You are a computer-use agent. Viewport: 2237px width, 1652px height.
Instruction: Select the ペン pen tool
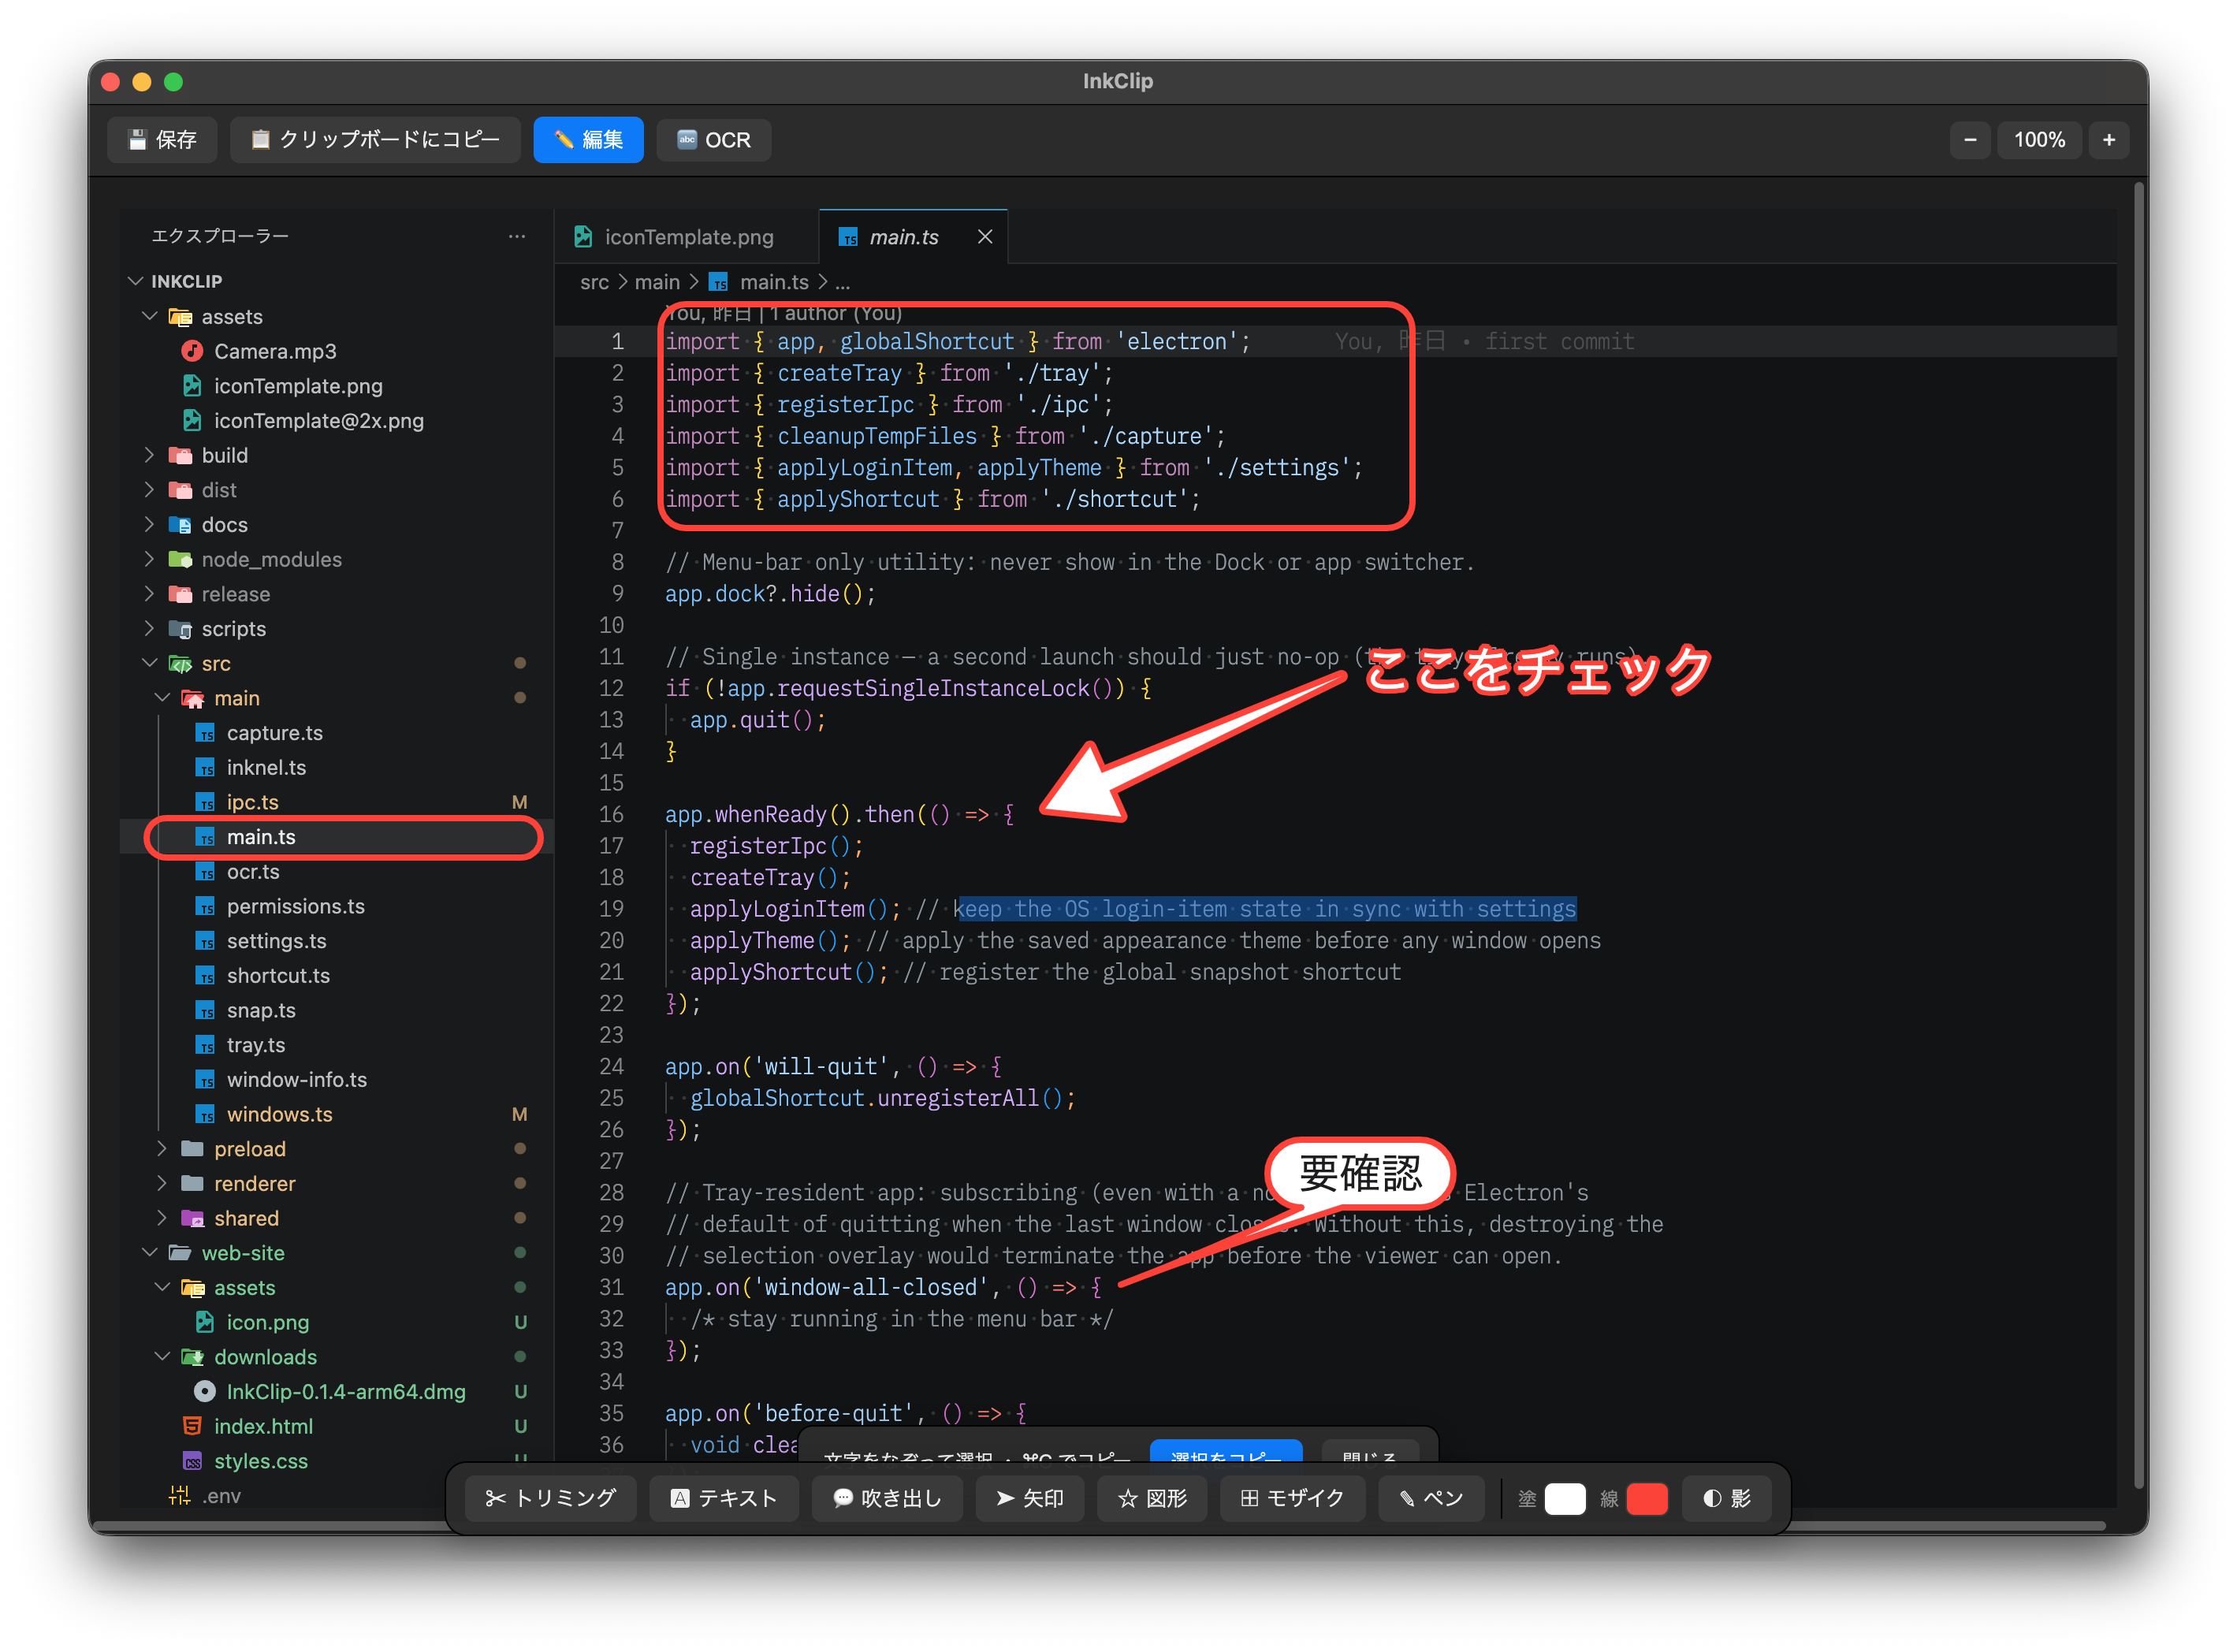pos(1431,1499)
